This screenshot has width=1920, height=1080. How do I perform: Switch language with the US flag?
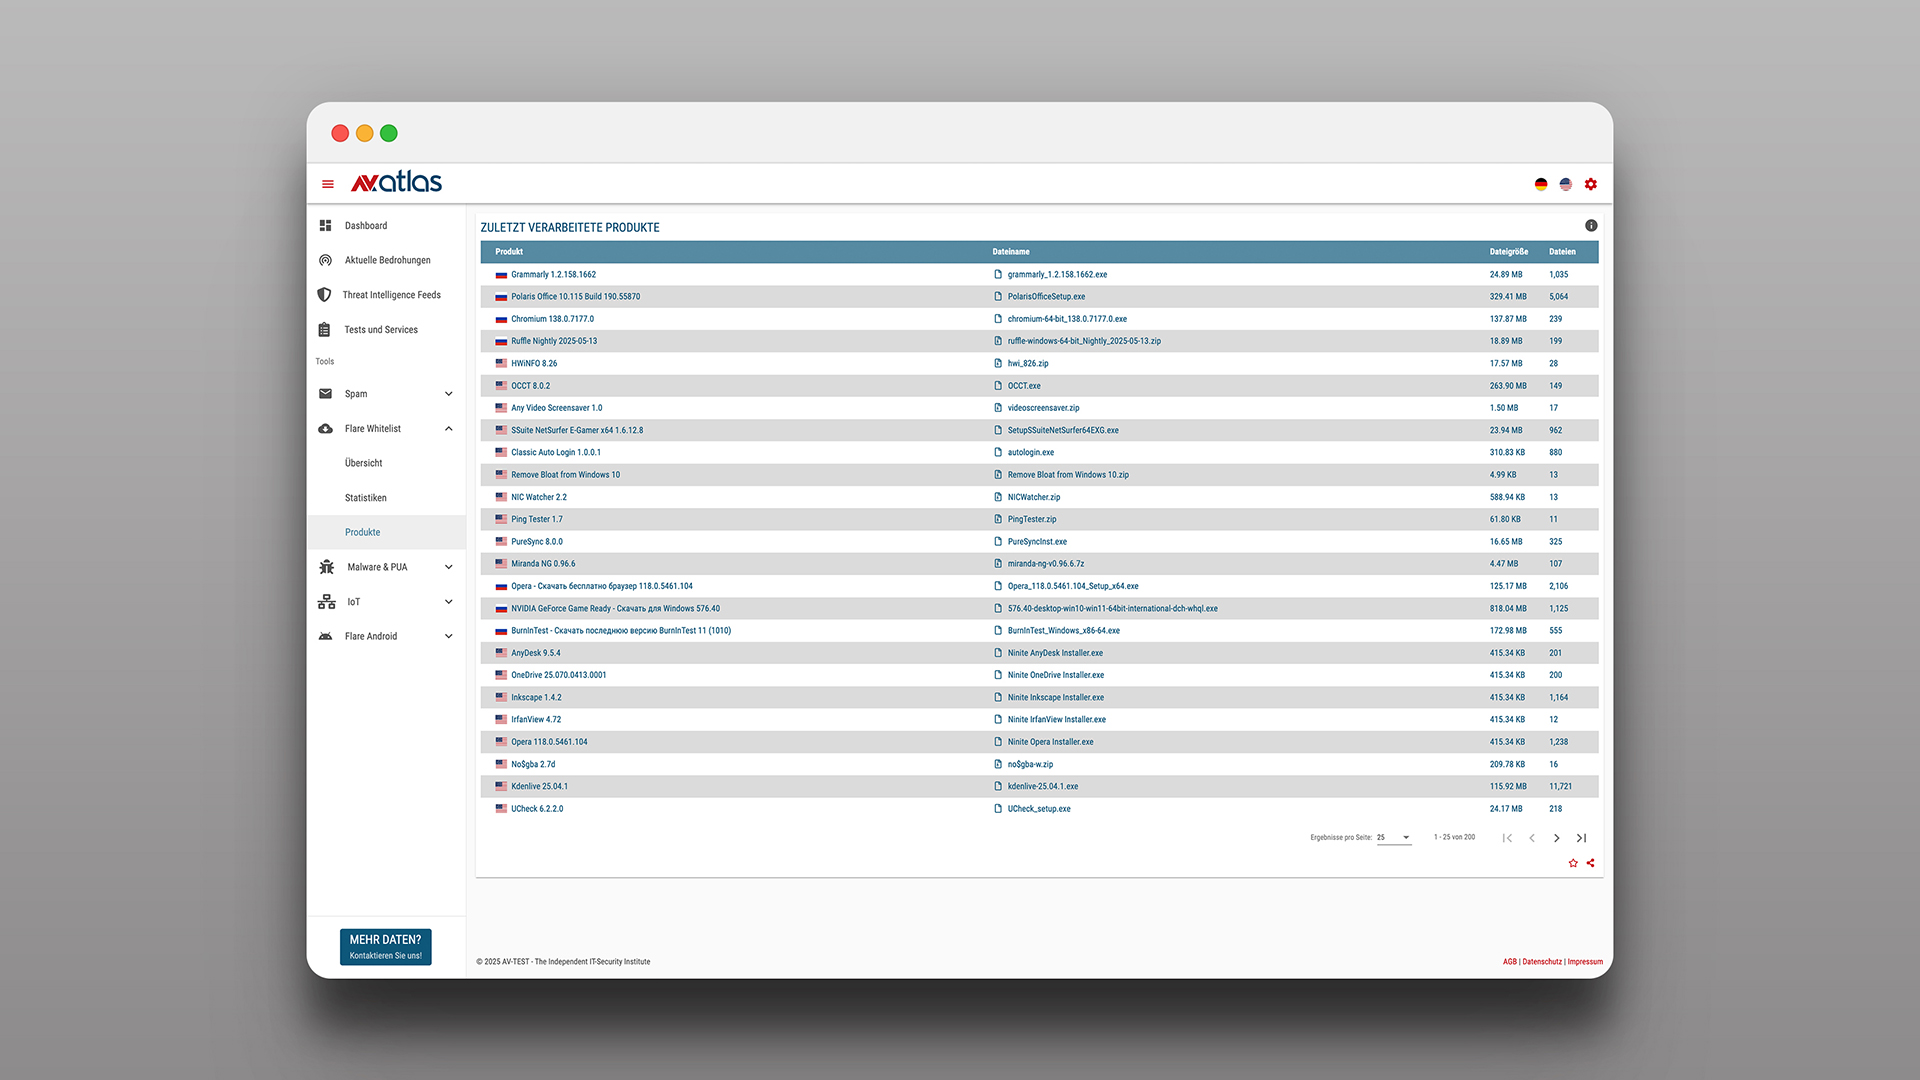[1566, 184]
